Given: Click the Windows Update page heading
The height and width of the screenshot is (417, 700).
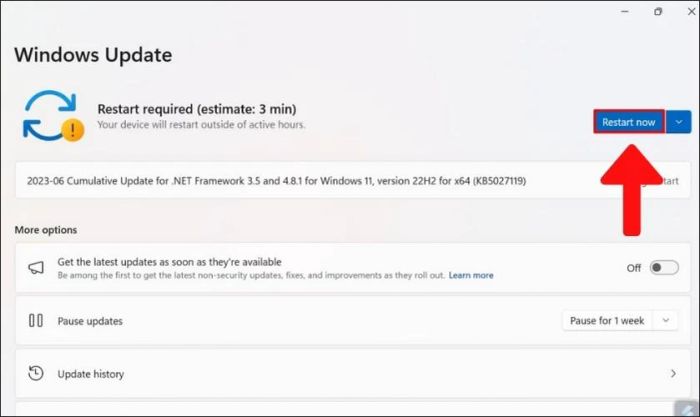Looking at the screenshot, I should tap(93, 55).
